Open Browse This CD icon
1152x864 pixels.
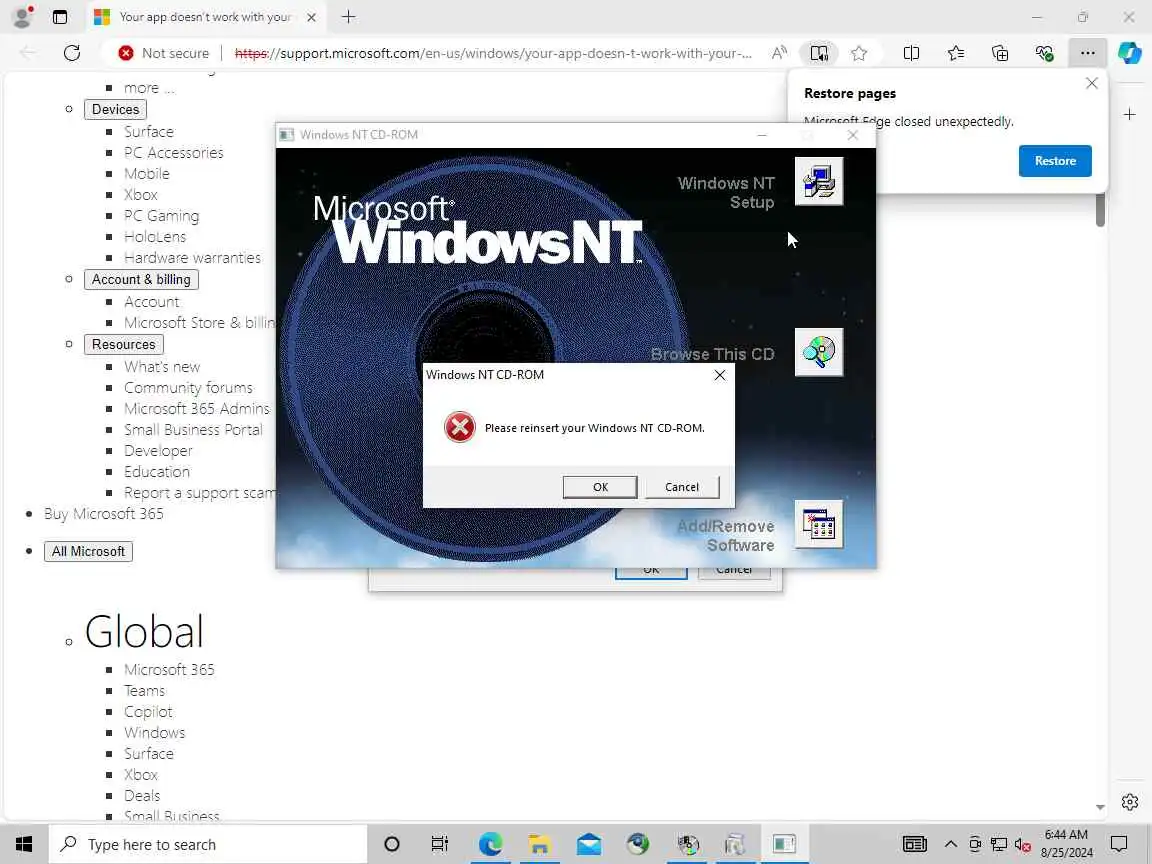coord(818,353)
